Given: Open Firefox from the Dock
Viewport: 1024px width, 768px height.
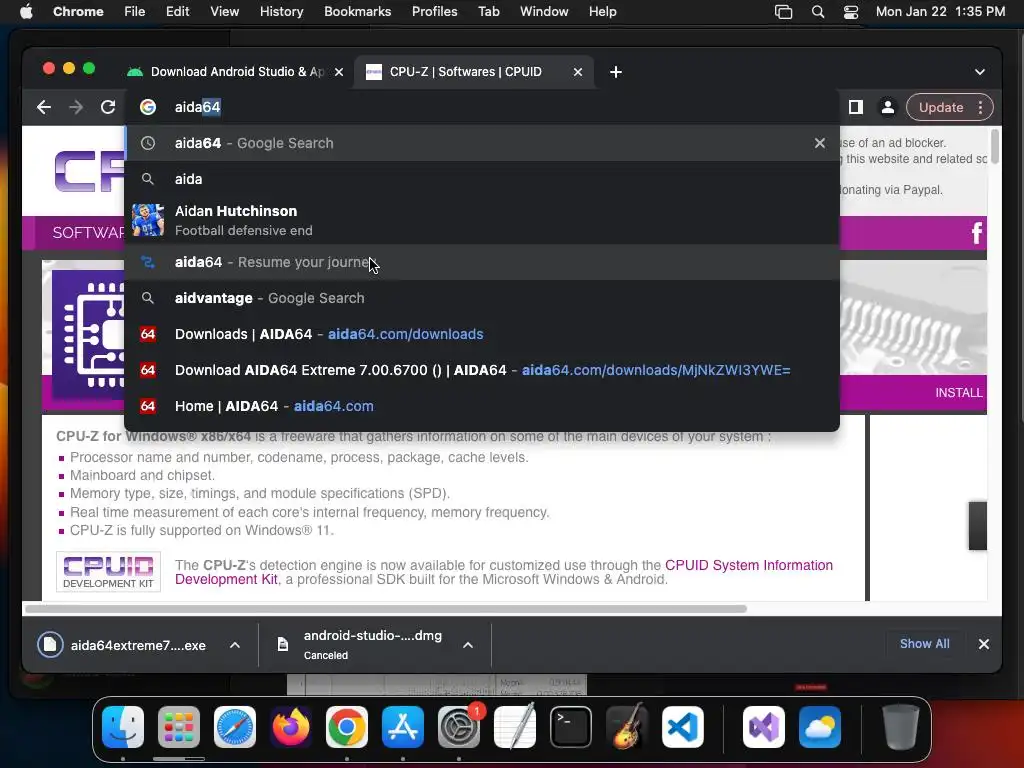Looking at the screenshot, I should [291, 727].
